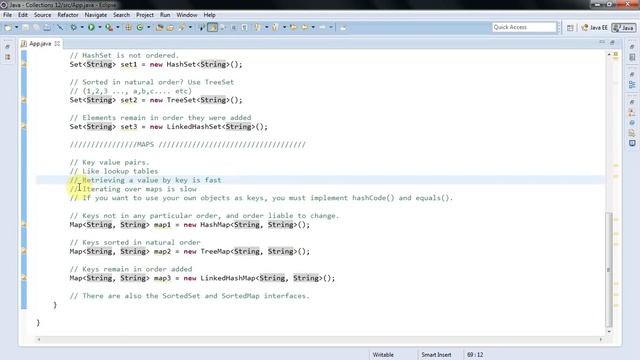Click the Previous Annotation icon

276,27
